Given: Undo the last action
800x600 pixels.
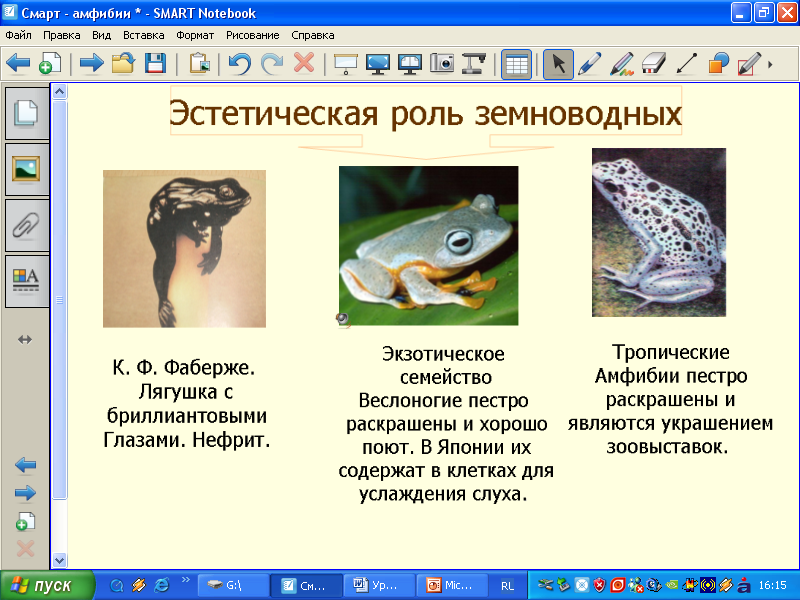Looking at the screenshot, I should click(240, 64).
